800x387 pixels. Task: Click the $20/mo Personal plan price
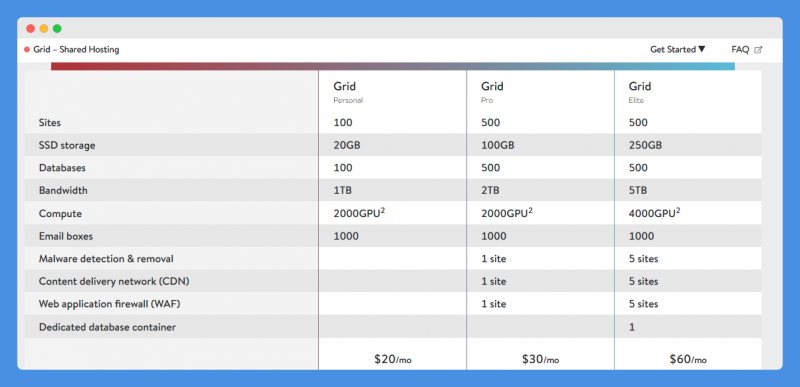tap(392, 359)
